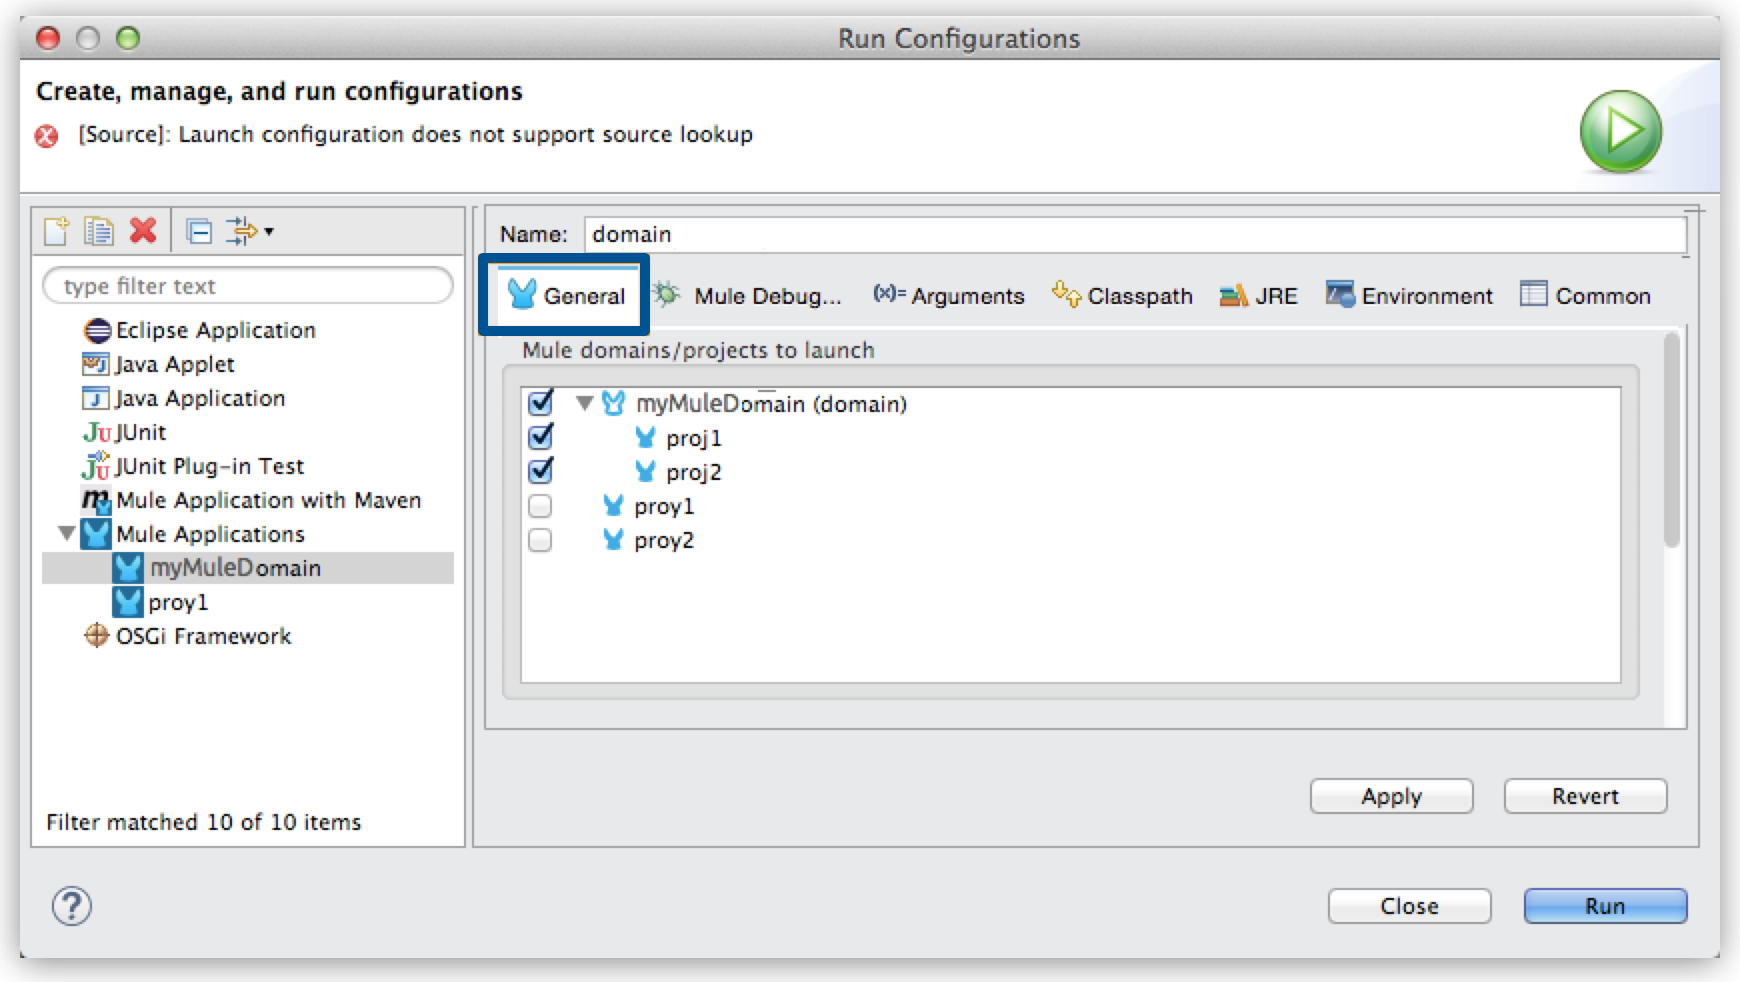The image size is (1740, 982).
Task: Apply the current configuration changes
Action: (x=1391, y=796)
